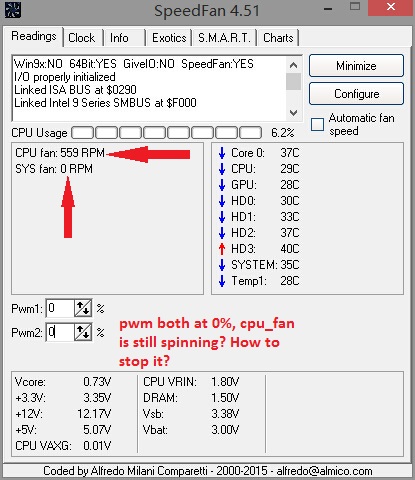This screenshot has height=480, width=415.
Task: Click inside the Pwm1 value field
Action: [x=60, y=308]
